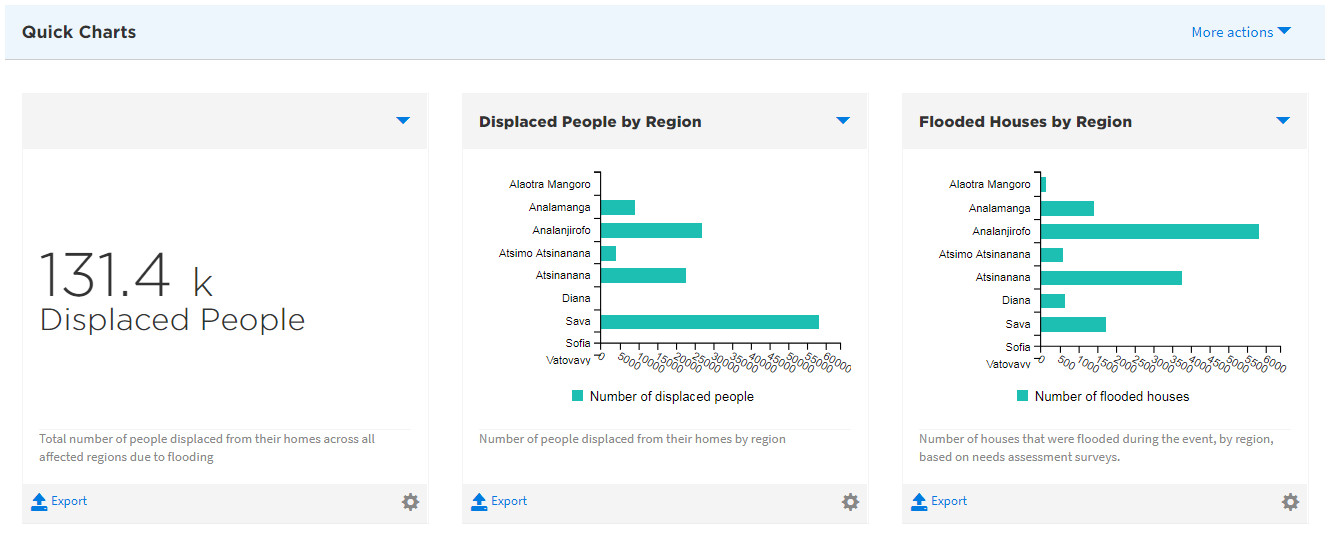Click teal legend swatch for displaced people
Viewport: 1330px width, 534px height.
pyautogui.click(x=577, y=396)
